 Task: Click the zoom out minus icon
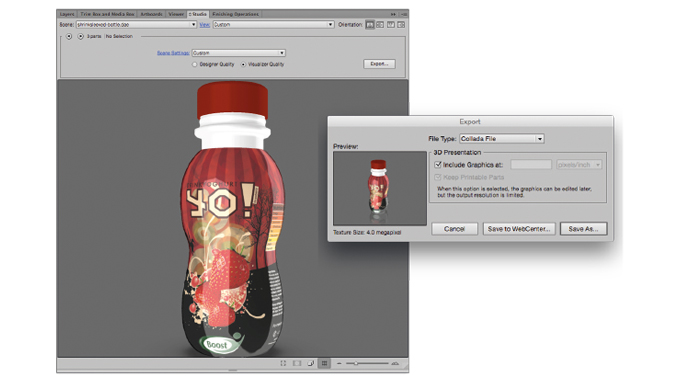click(339, 363)
